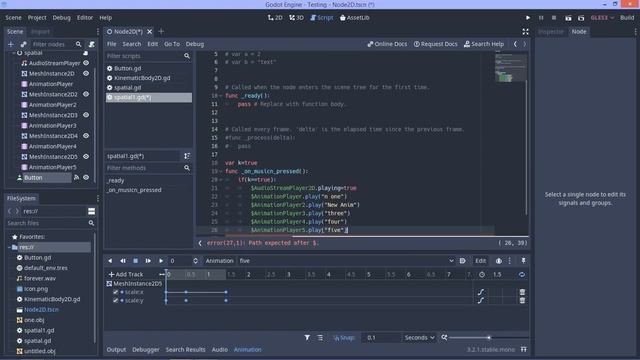Hide MeshInstance2D3 node
Viewport: 640px width, 360px height.
86,115
